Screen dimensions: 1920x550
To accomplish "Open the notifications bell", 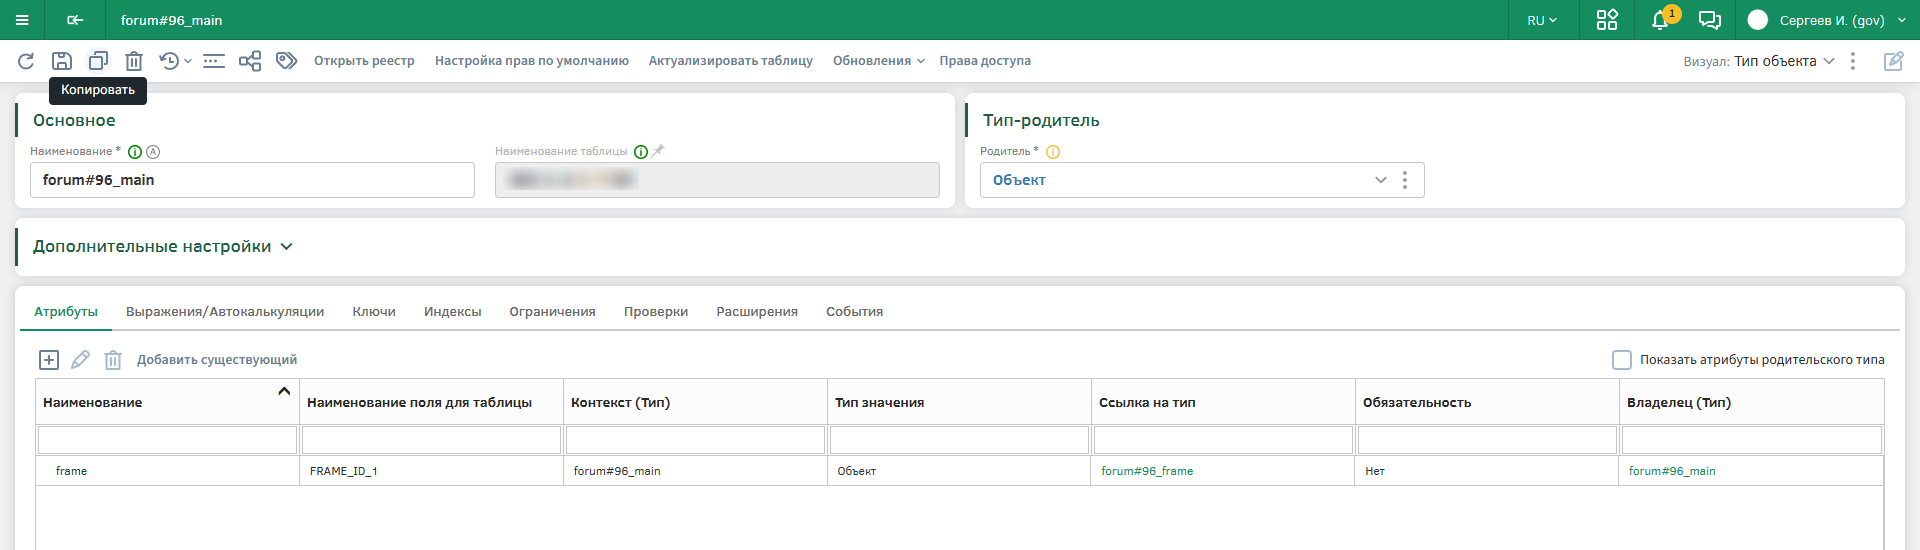I will click(1660, 20).
